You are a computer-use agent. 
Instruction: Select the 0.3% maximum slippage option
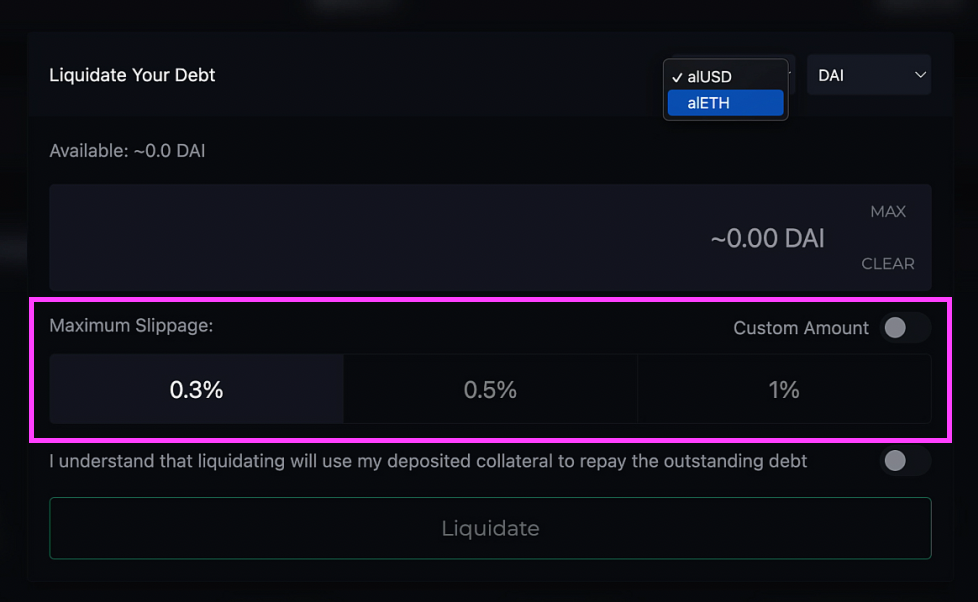[196, 390]
